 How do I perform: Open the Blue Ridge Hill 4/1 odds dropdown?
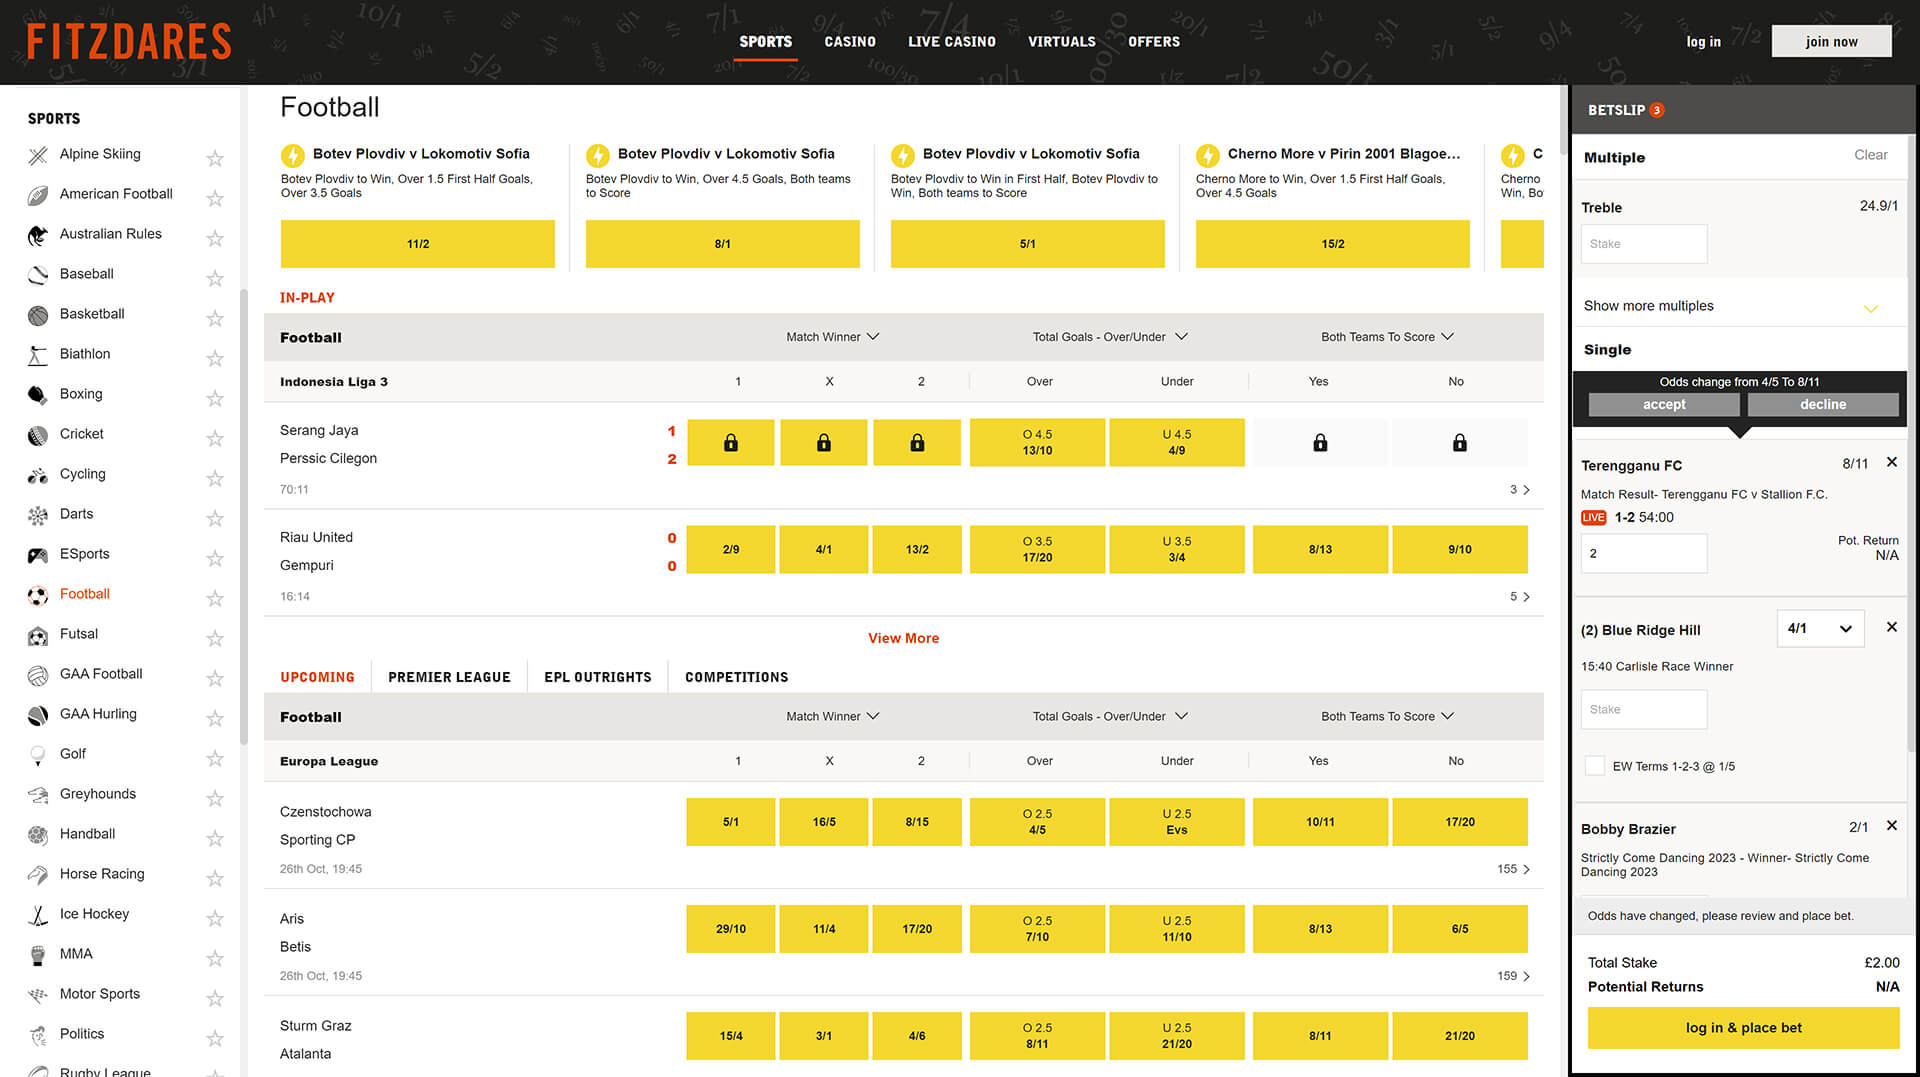(x=1820, y=629)
